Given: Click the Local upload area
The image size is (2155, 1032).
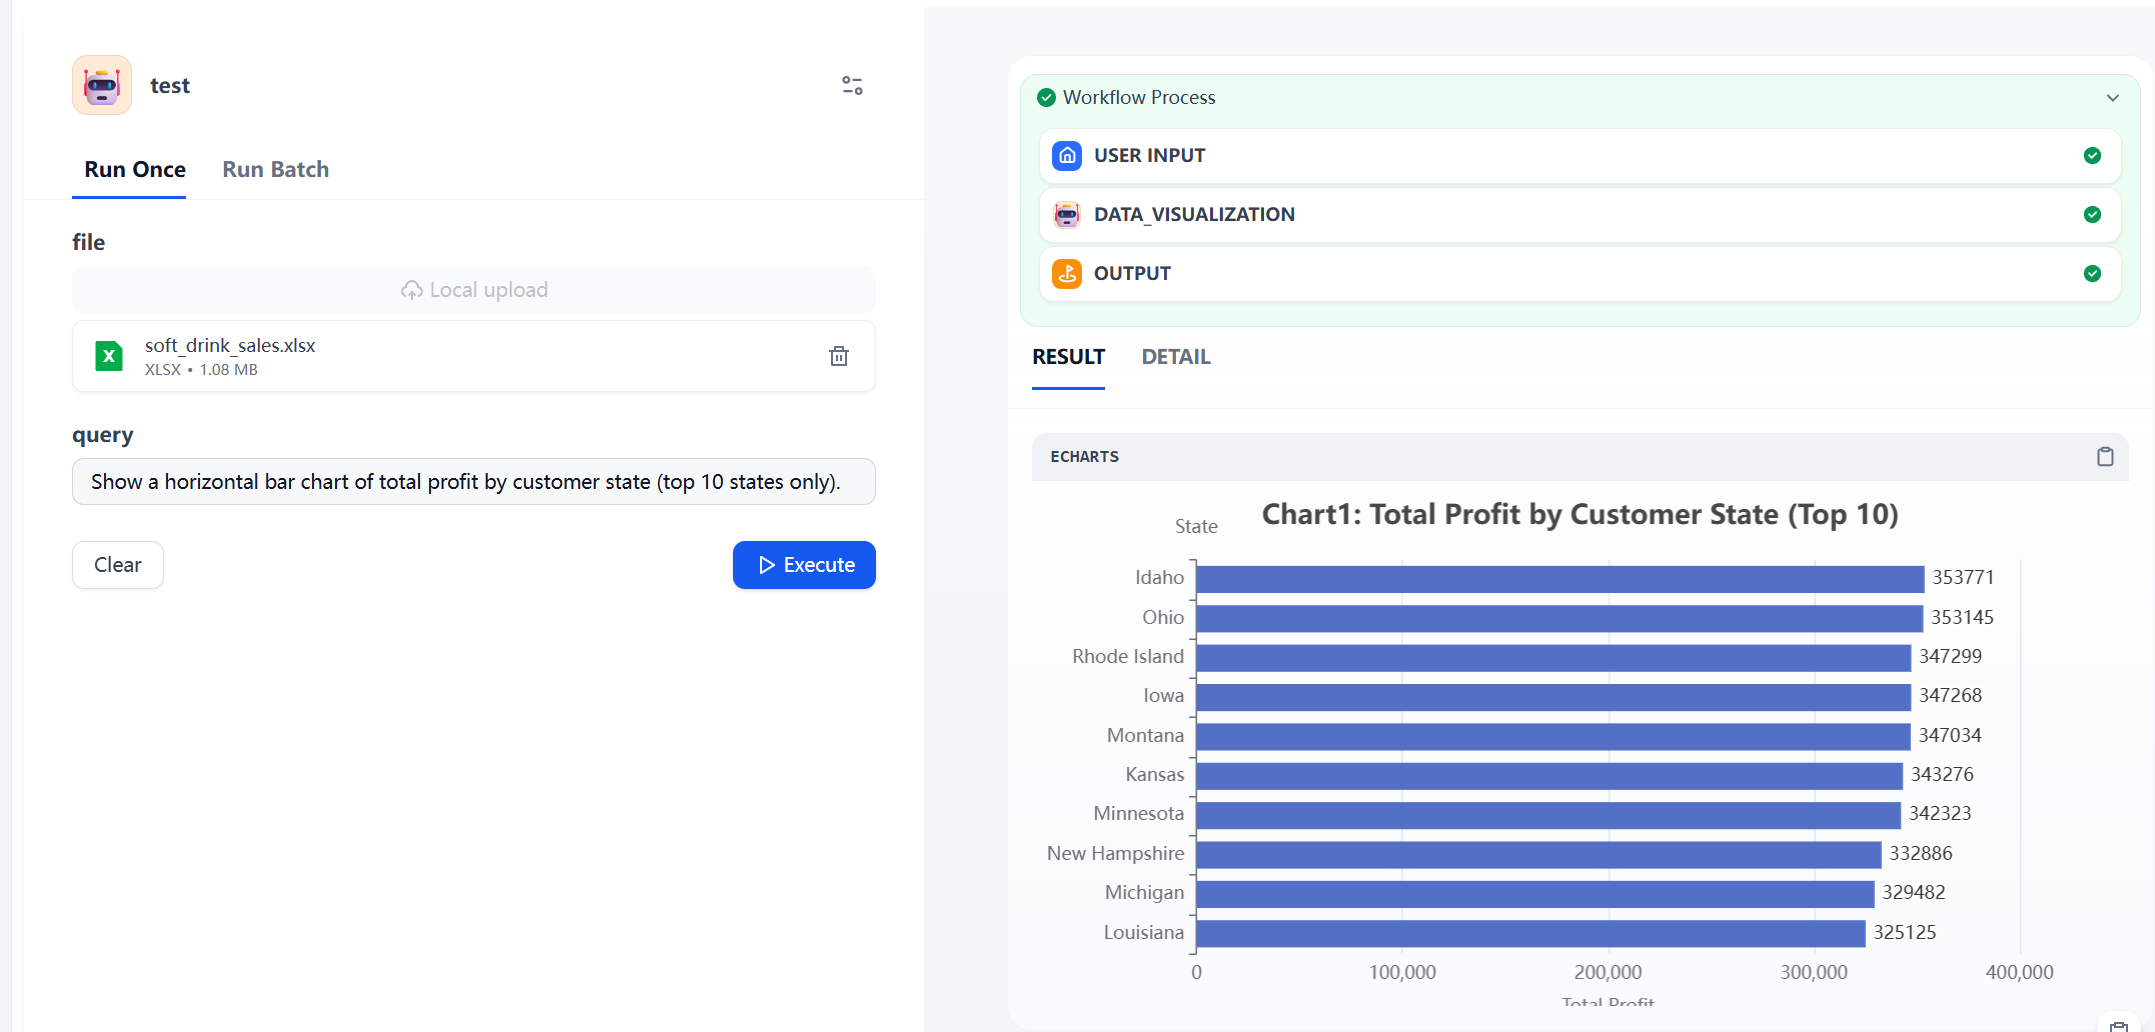Looking at the screenshot, I should coord(474,290).
